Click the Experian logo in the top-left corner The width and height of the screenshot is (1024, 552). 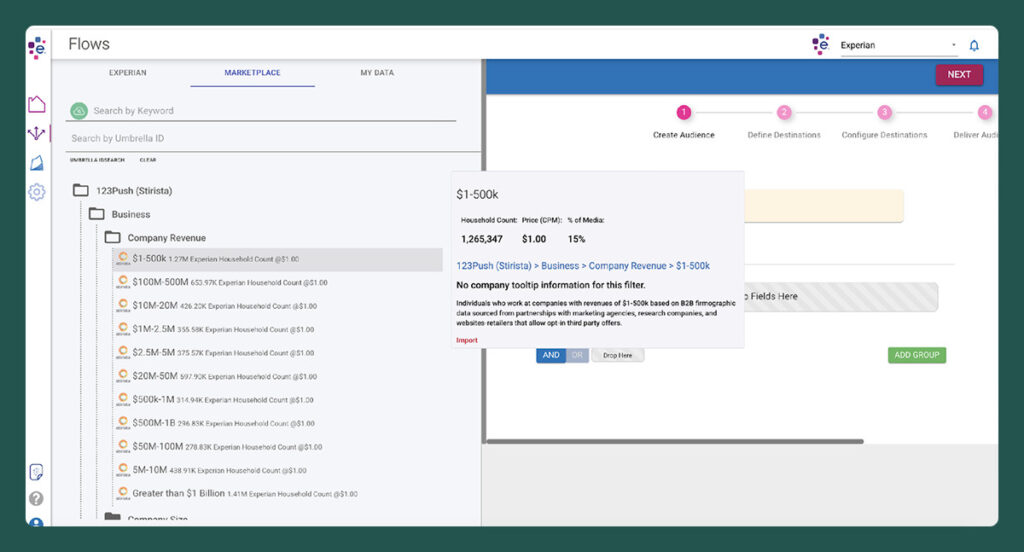[x=37, y=46]
